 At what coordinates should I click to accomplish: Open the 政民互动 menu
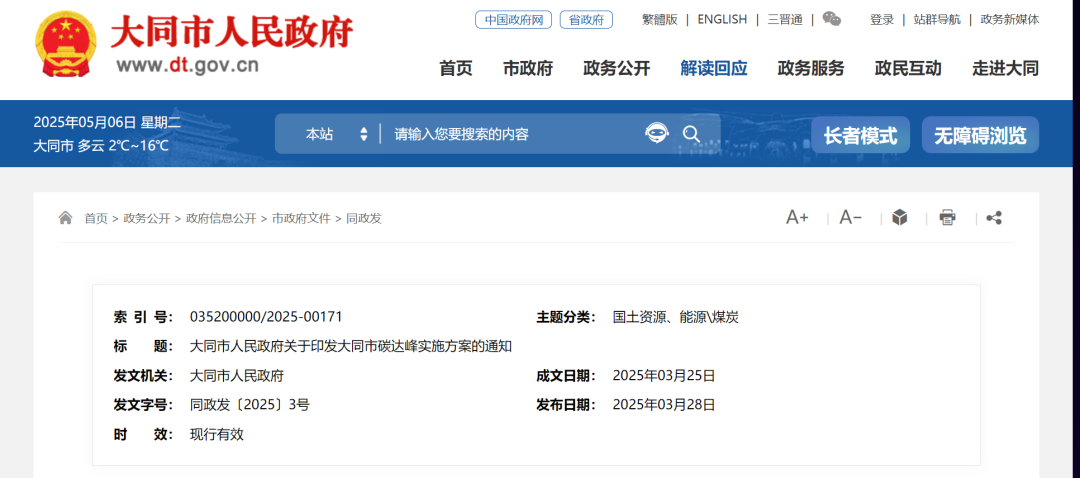(908, 68)
